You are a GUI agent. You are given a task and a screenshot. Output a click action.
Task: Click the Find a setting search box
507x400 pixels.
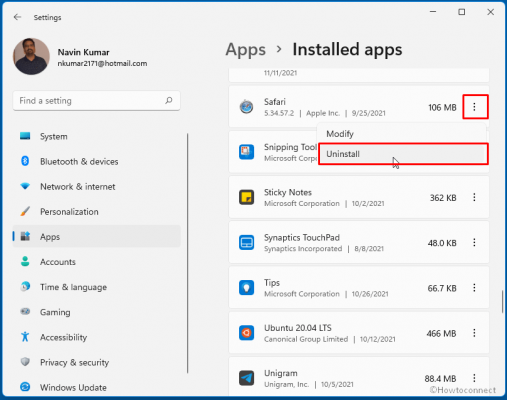click(x=97, y=100)
